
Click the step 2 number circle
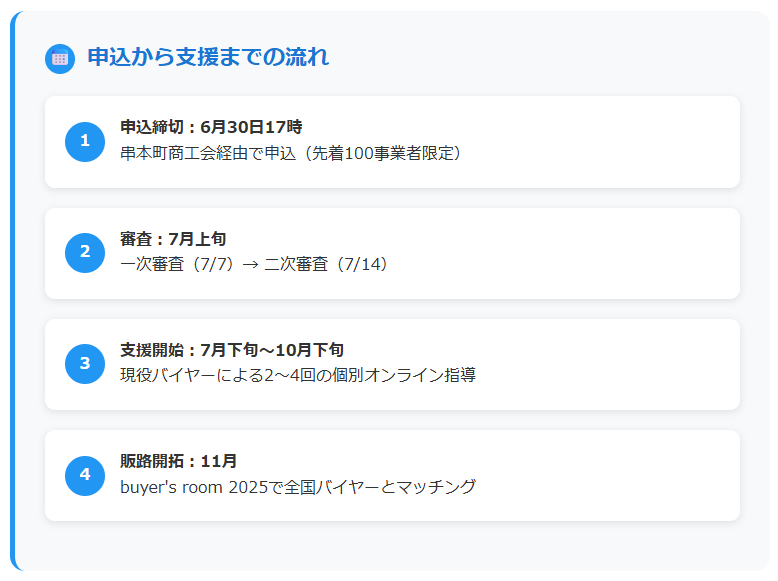85,253
